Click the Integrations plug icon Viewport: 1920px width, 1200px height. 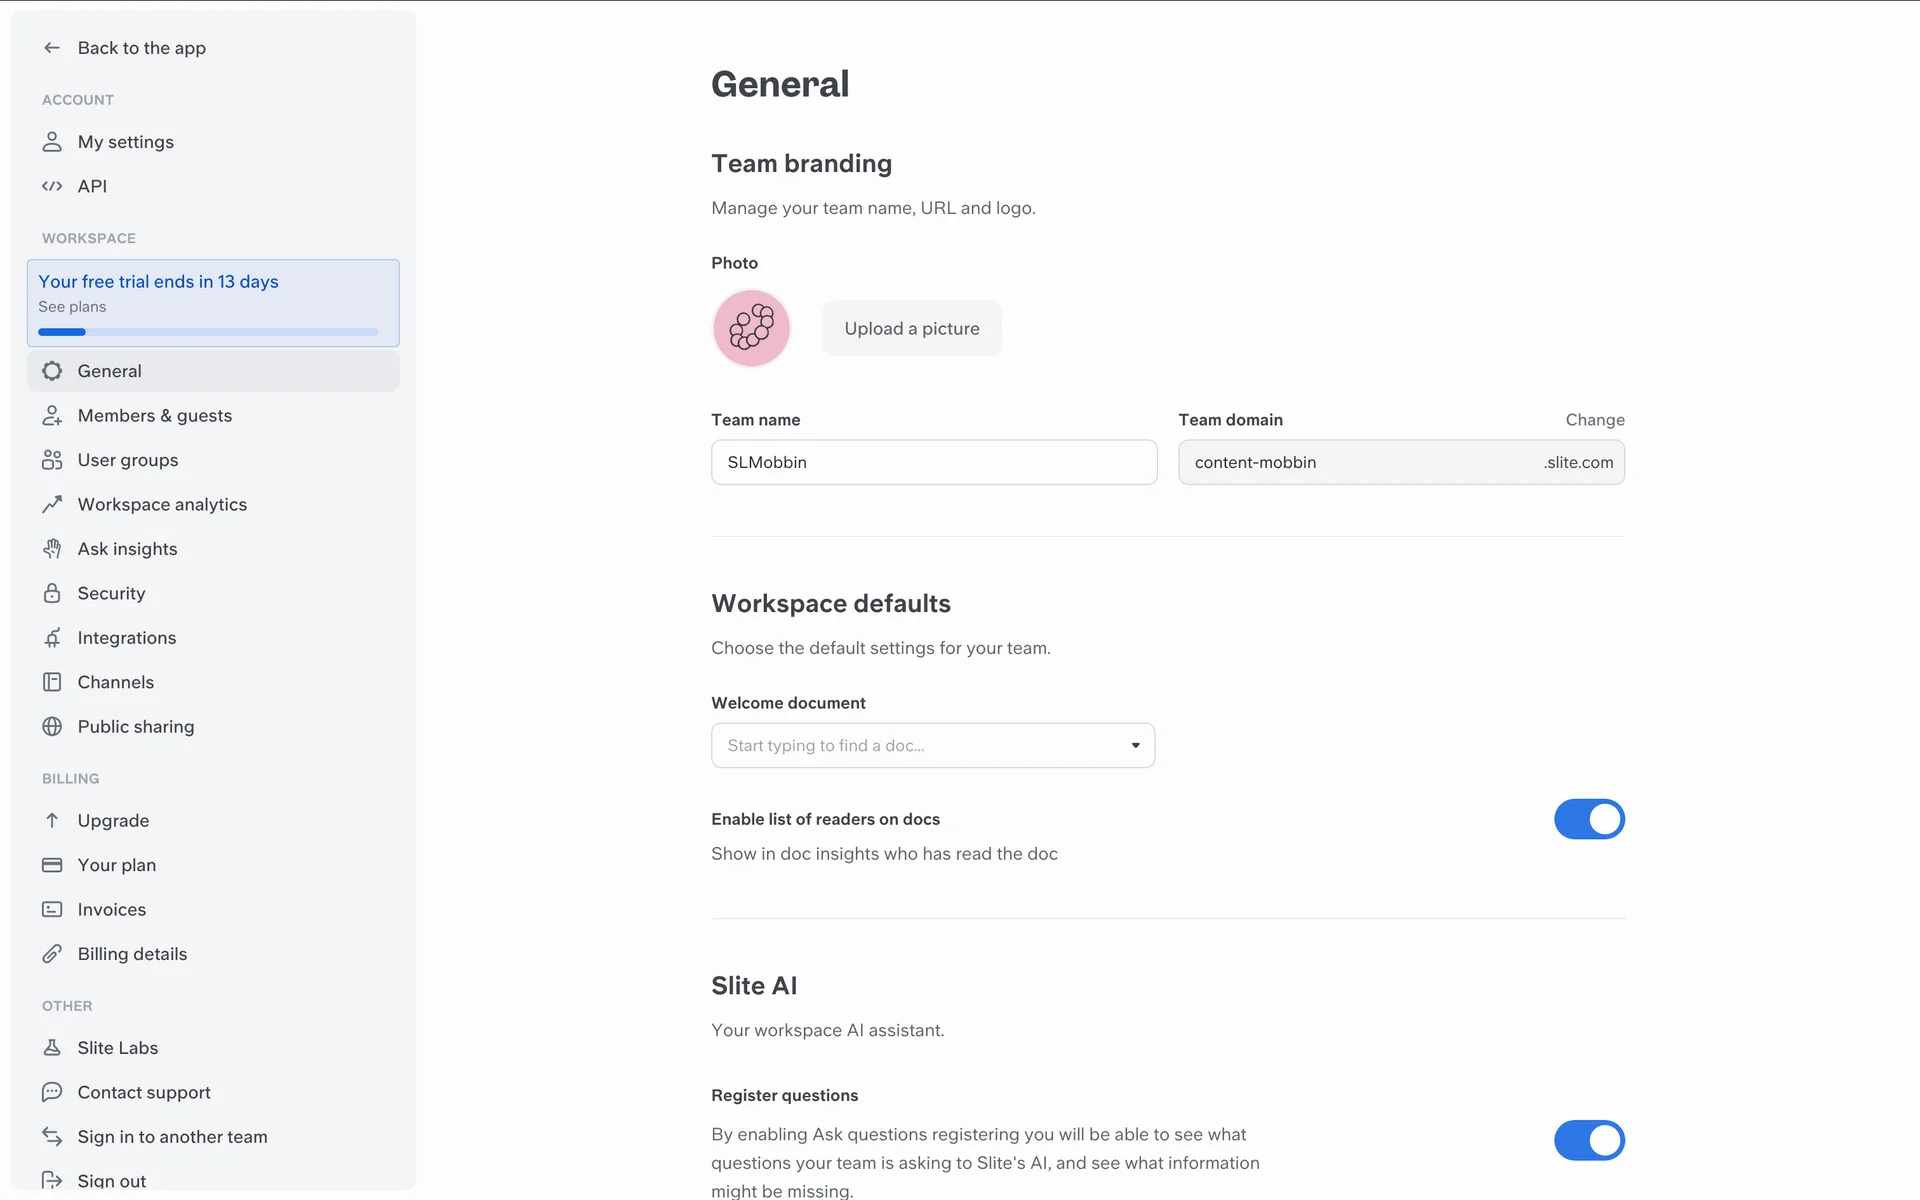(52, 638)
